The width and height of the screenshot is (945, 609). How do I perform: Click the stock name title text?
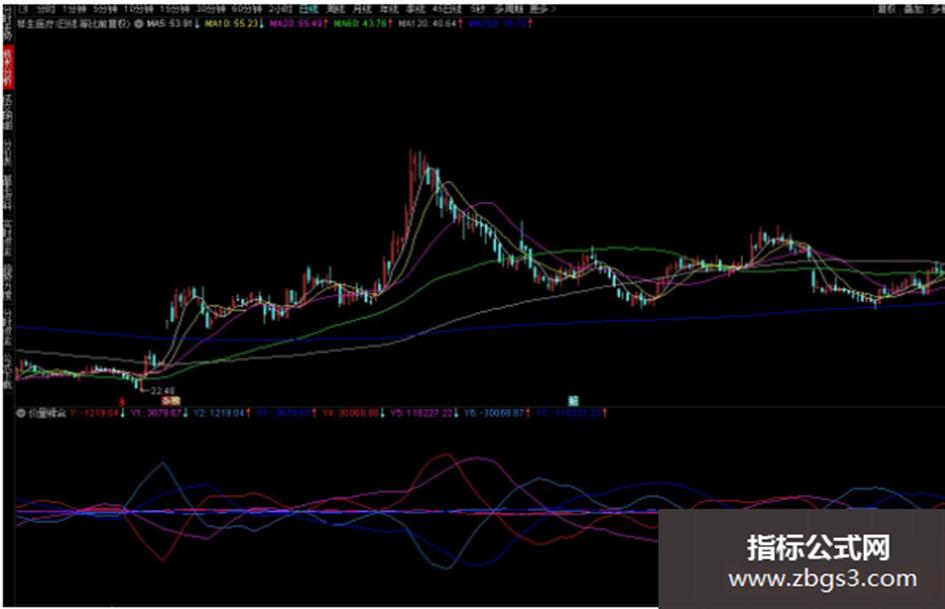point(74,24)
